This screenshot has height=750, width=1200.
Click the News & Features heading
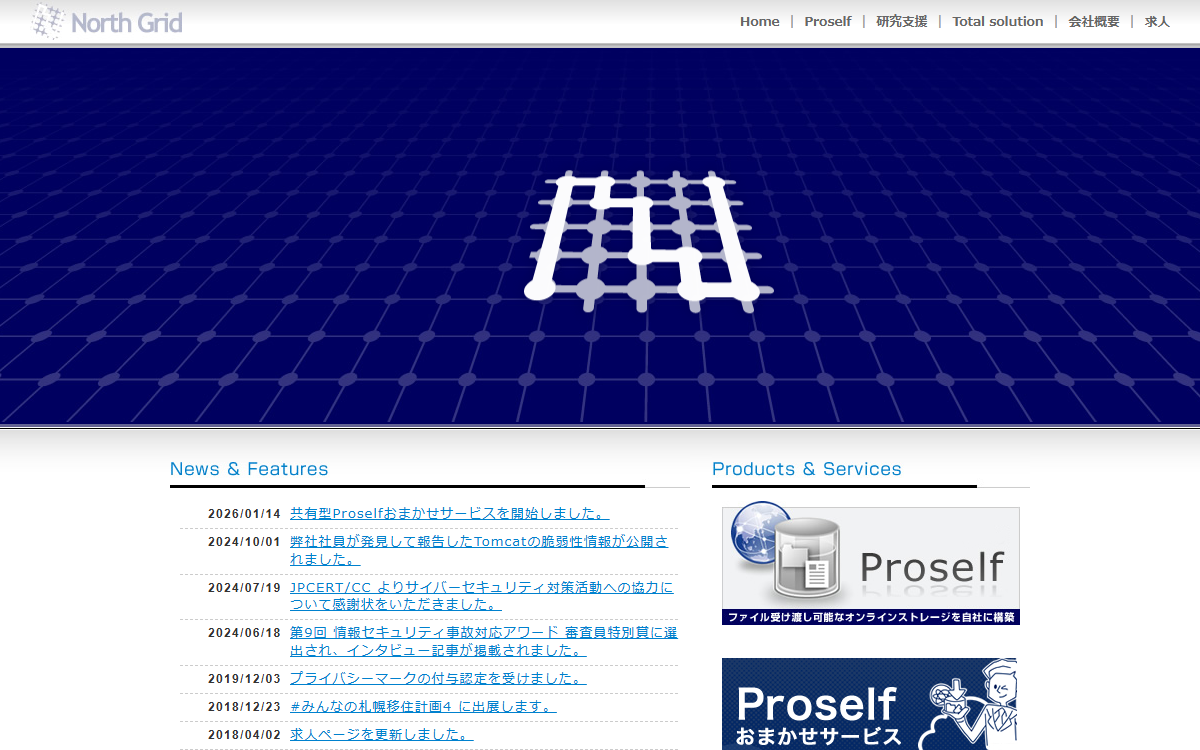click(x=249, y=469)
